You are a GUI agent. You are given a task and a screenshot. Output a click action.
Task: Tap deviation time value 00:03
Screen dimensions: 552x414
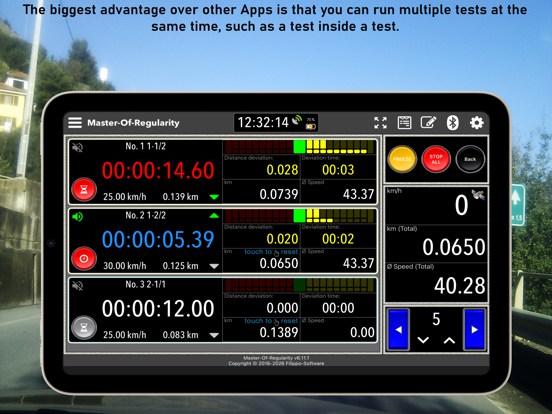coord(338,170)
